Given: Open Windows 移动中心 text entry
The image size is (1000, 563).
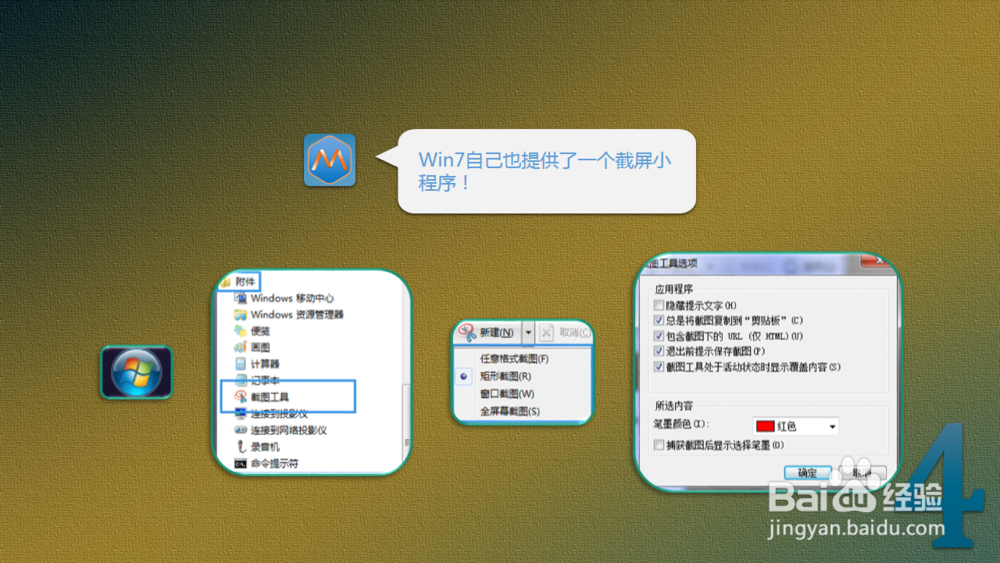Looking at the screenshot, I should [x=292, y=298].
